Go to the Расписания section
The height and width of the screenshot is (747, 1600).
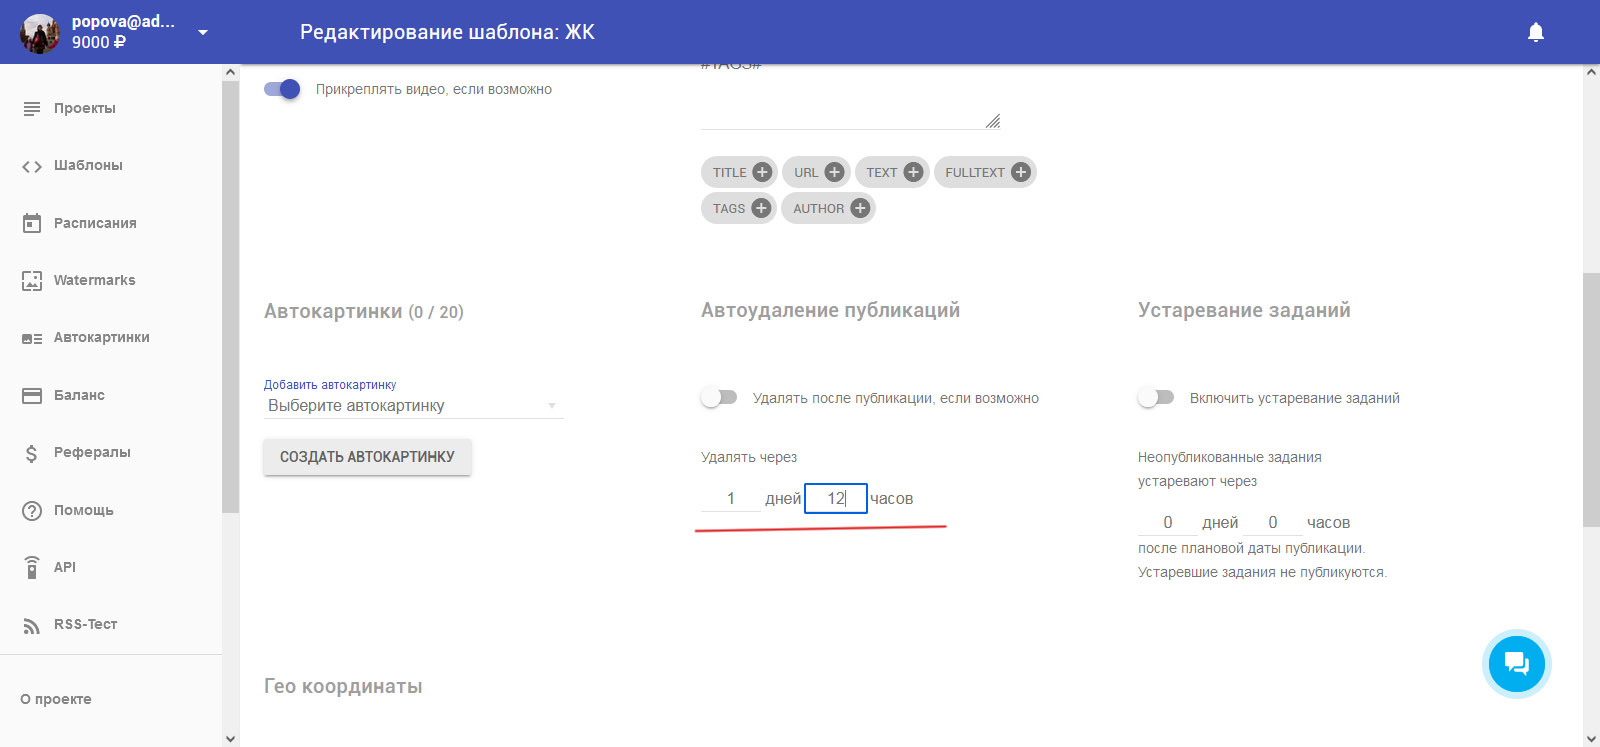[95, 223]
